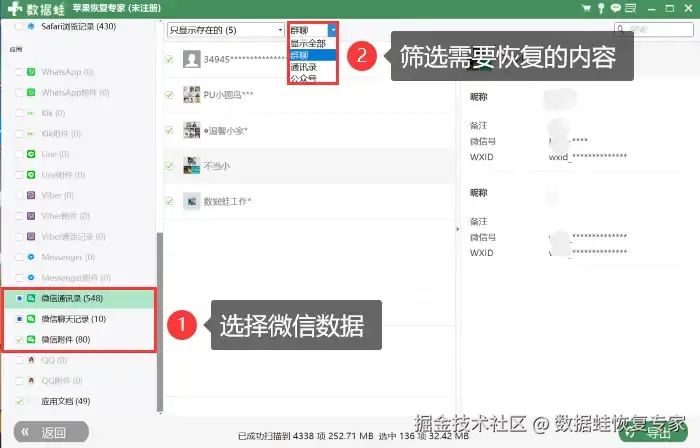Click the magnifier icon in search box

[x=621, y=29]
